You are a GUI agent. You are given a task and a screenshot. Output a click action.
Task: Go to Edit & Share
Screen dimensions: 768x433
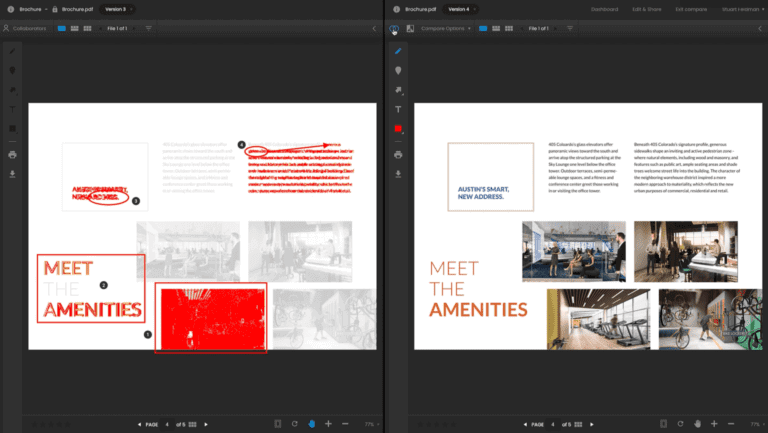pyautogui.click(x=647, y=9)
